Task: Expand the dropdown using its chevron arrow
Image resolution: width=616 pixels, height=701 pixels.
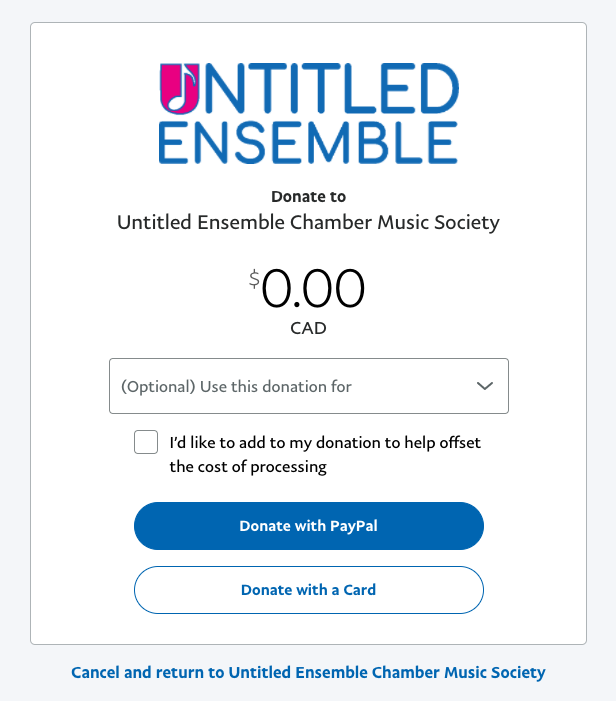Action: 486,386
